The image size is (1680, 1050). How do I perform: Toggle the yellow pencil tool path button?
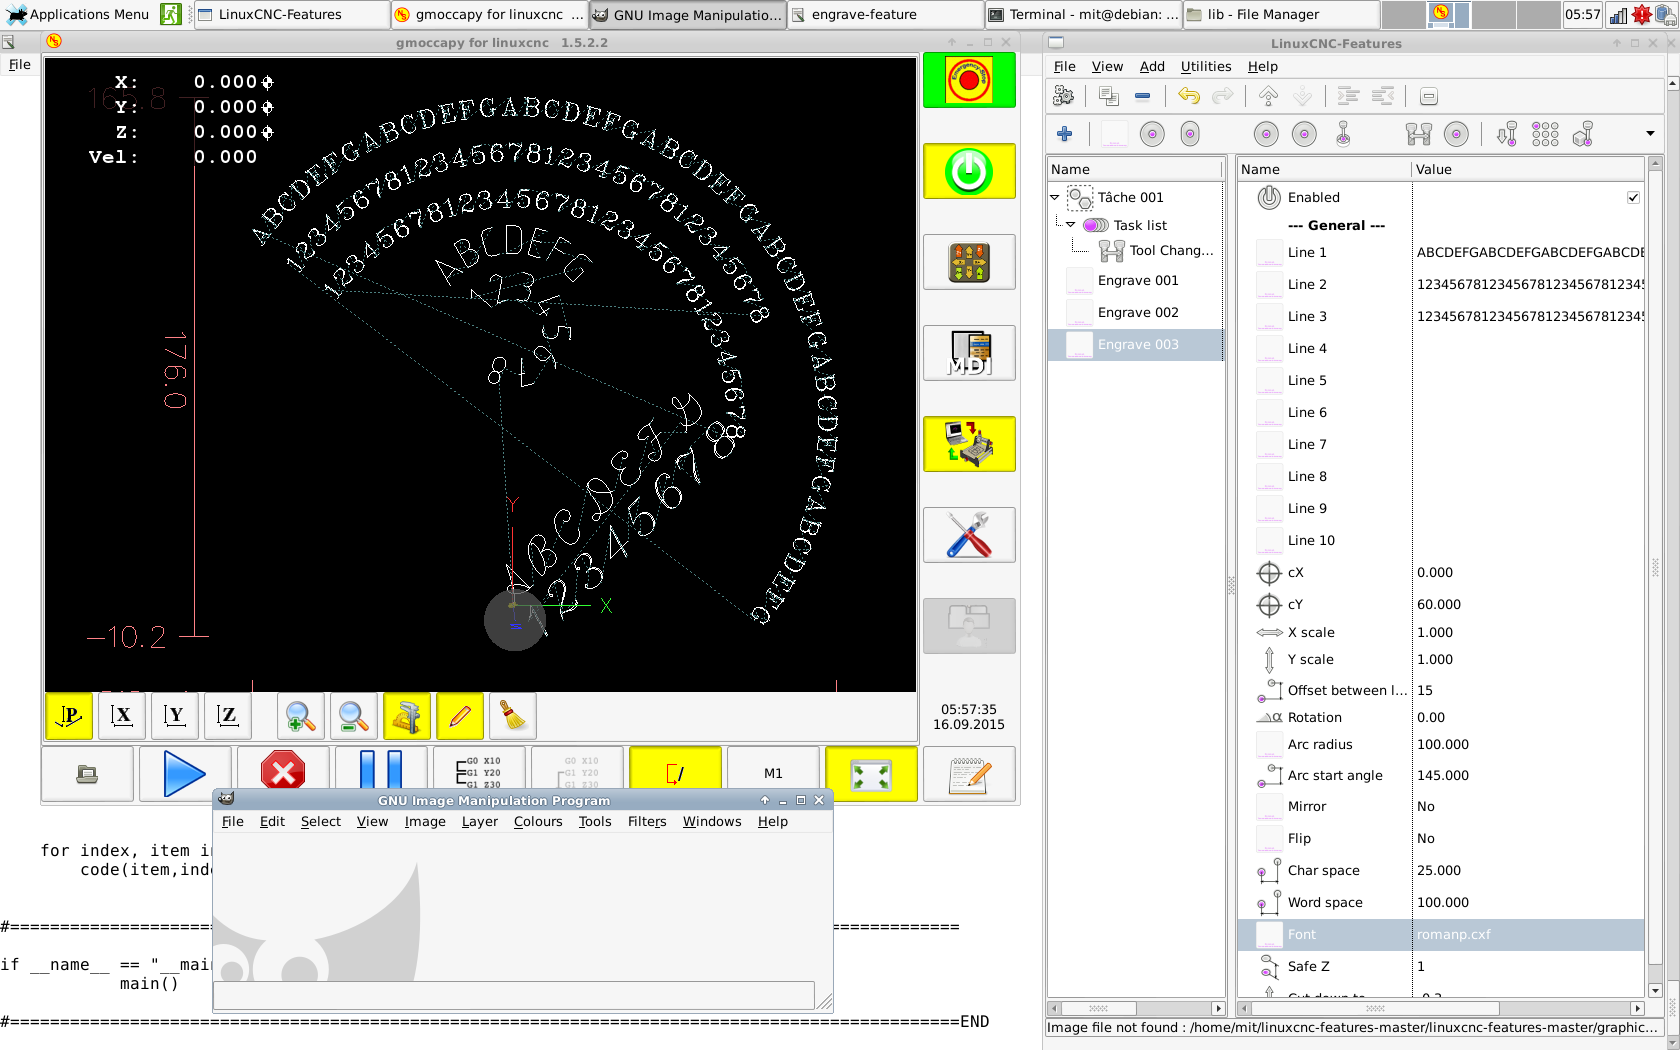click(x=460, y=716)
